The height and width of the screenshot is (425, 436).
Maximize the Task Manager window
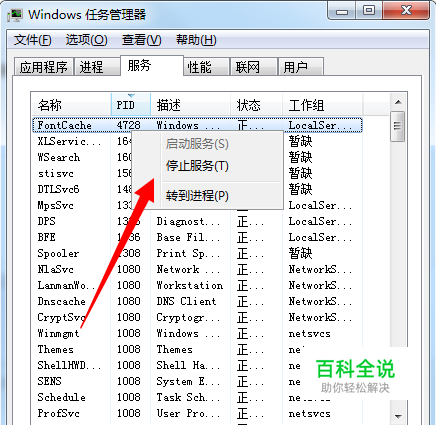coord(369,10)
